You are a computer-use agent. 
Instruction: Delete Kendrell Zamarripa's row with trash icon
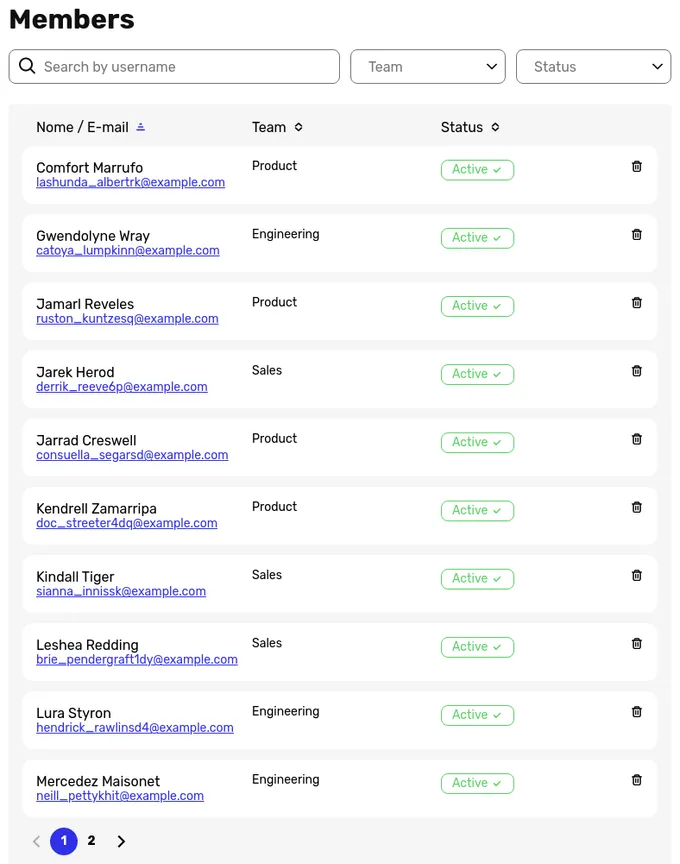[636, 507]
